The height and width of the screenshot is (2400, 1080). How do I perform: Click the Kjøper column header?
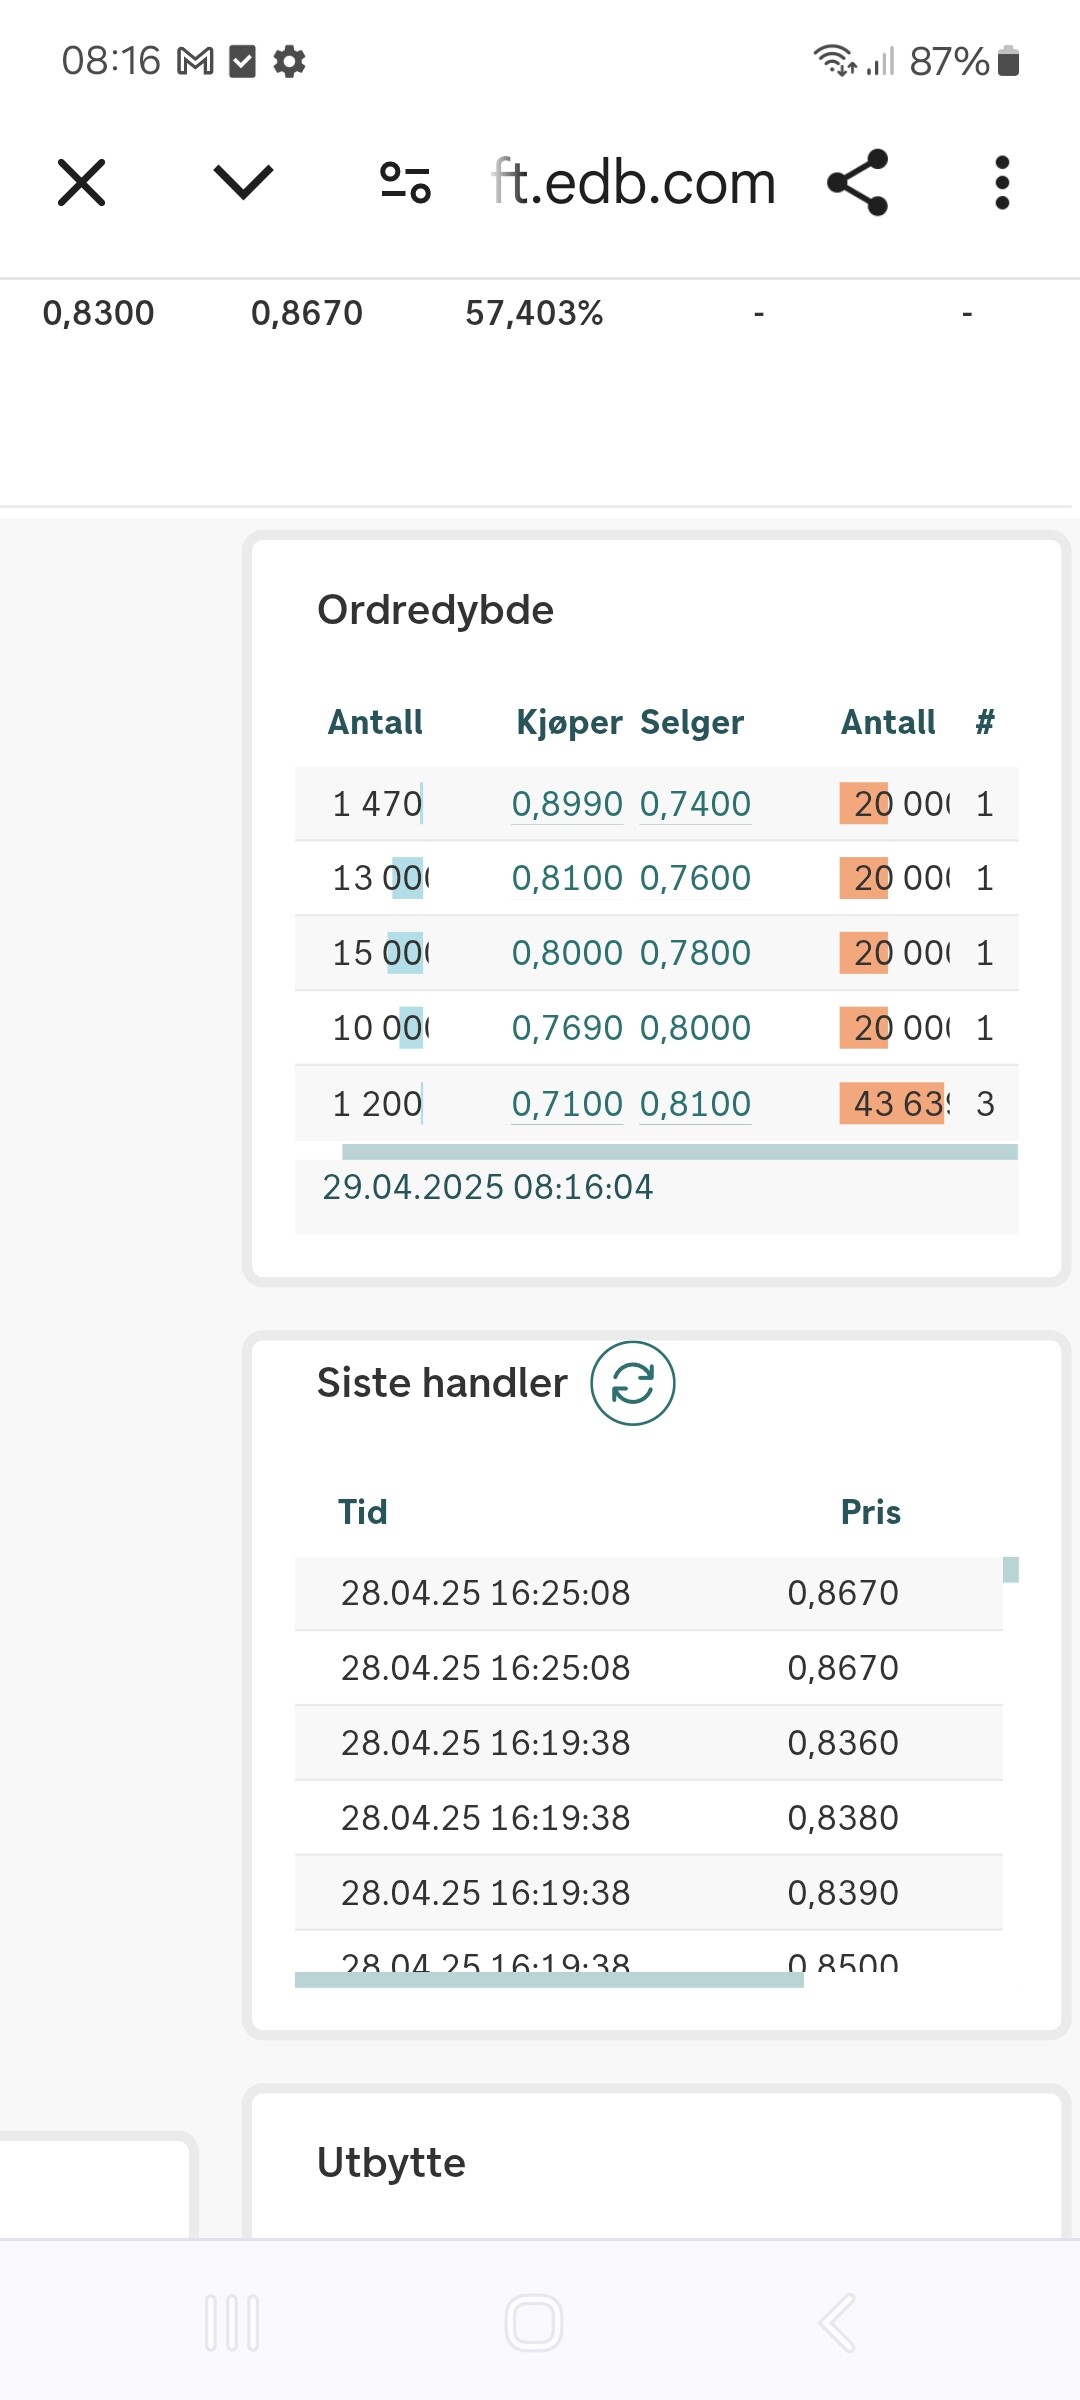pos(569,722)
